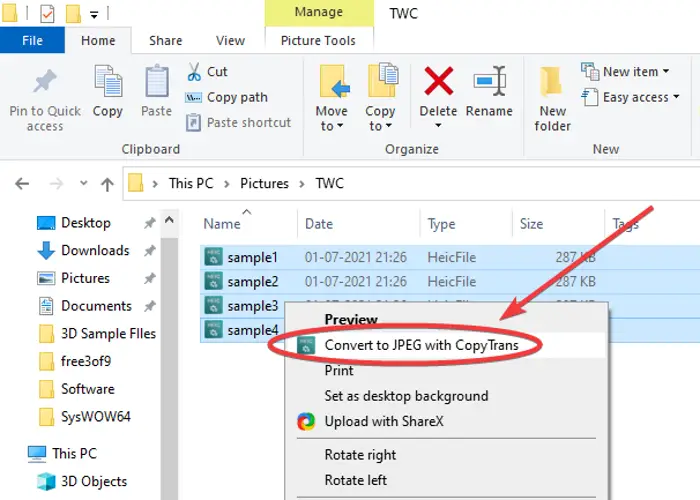Image resolution: width=700 pixels, height=500 pixels.
Task: Click the Easy access icon
Action: click(x=590, y=97)
